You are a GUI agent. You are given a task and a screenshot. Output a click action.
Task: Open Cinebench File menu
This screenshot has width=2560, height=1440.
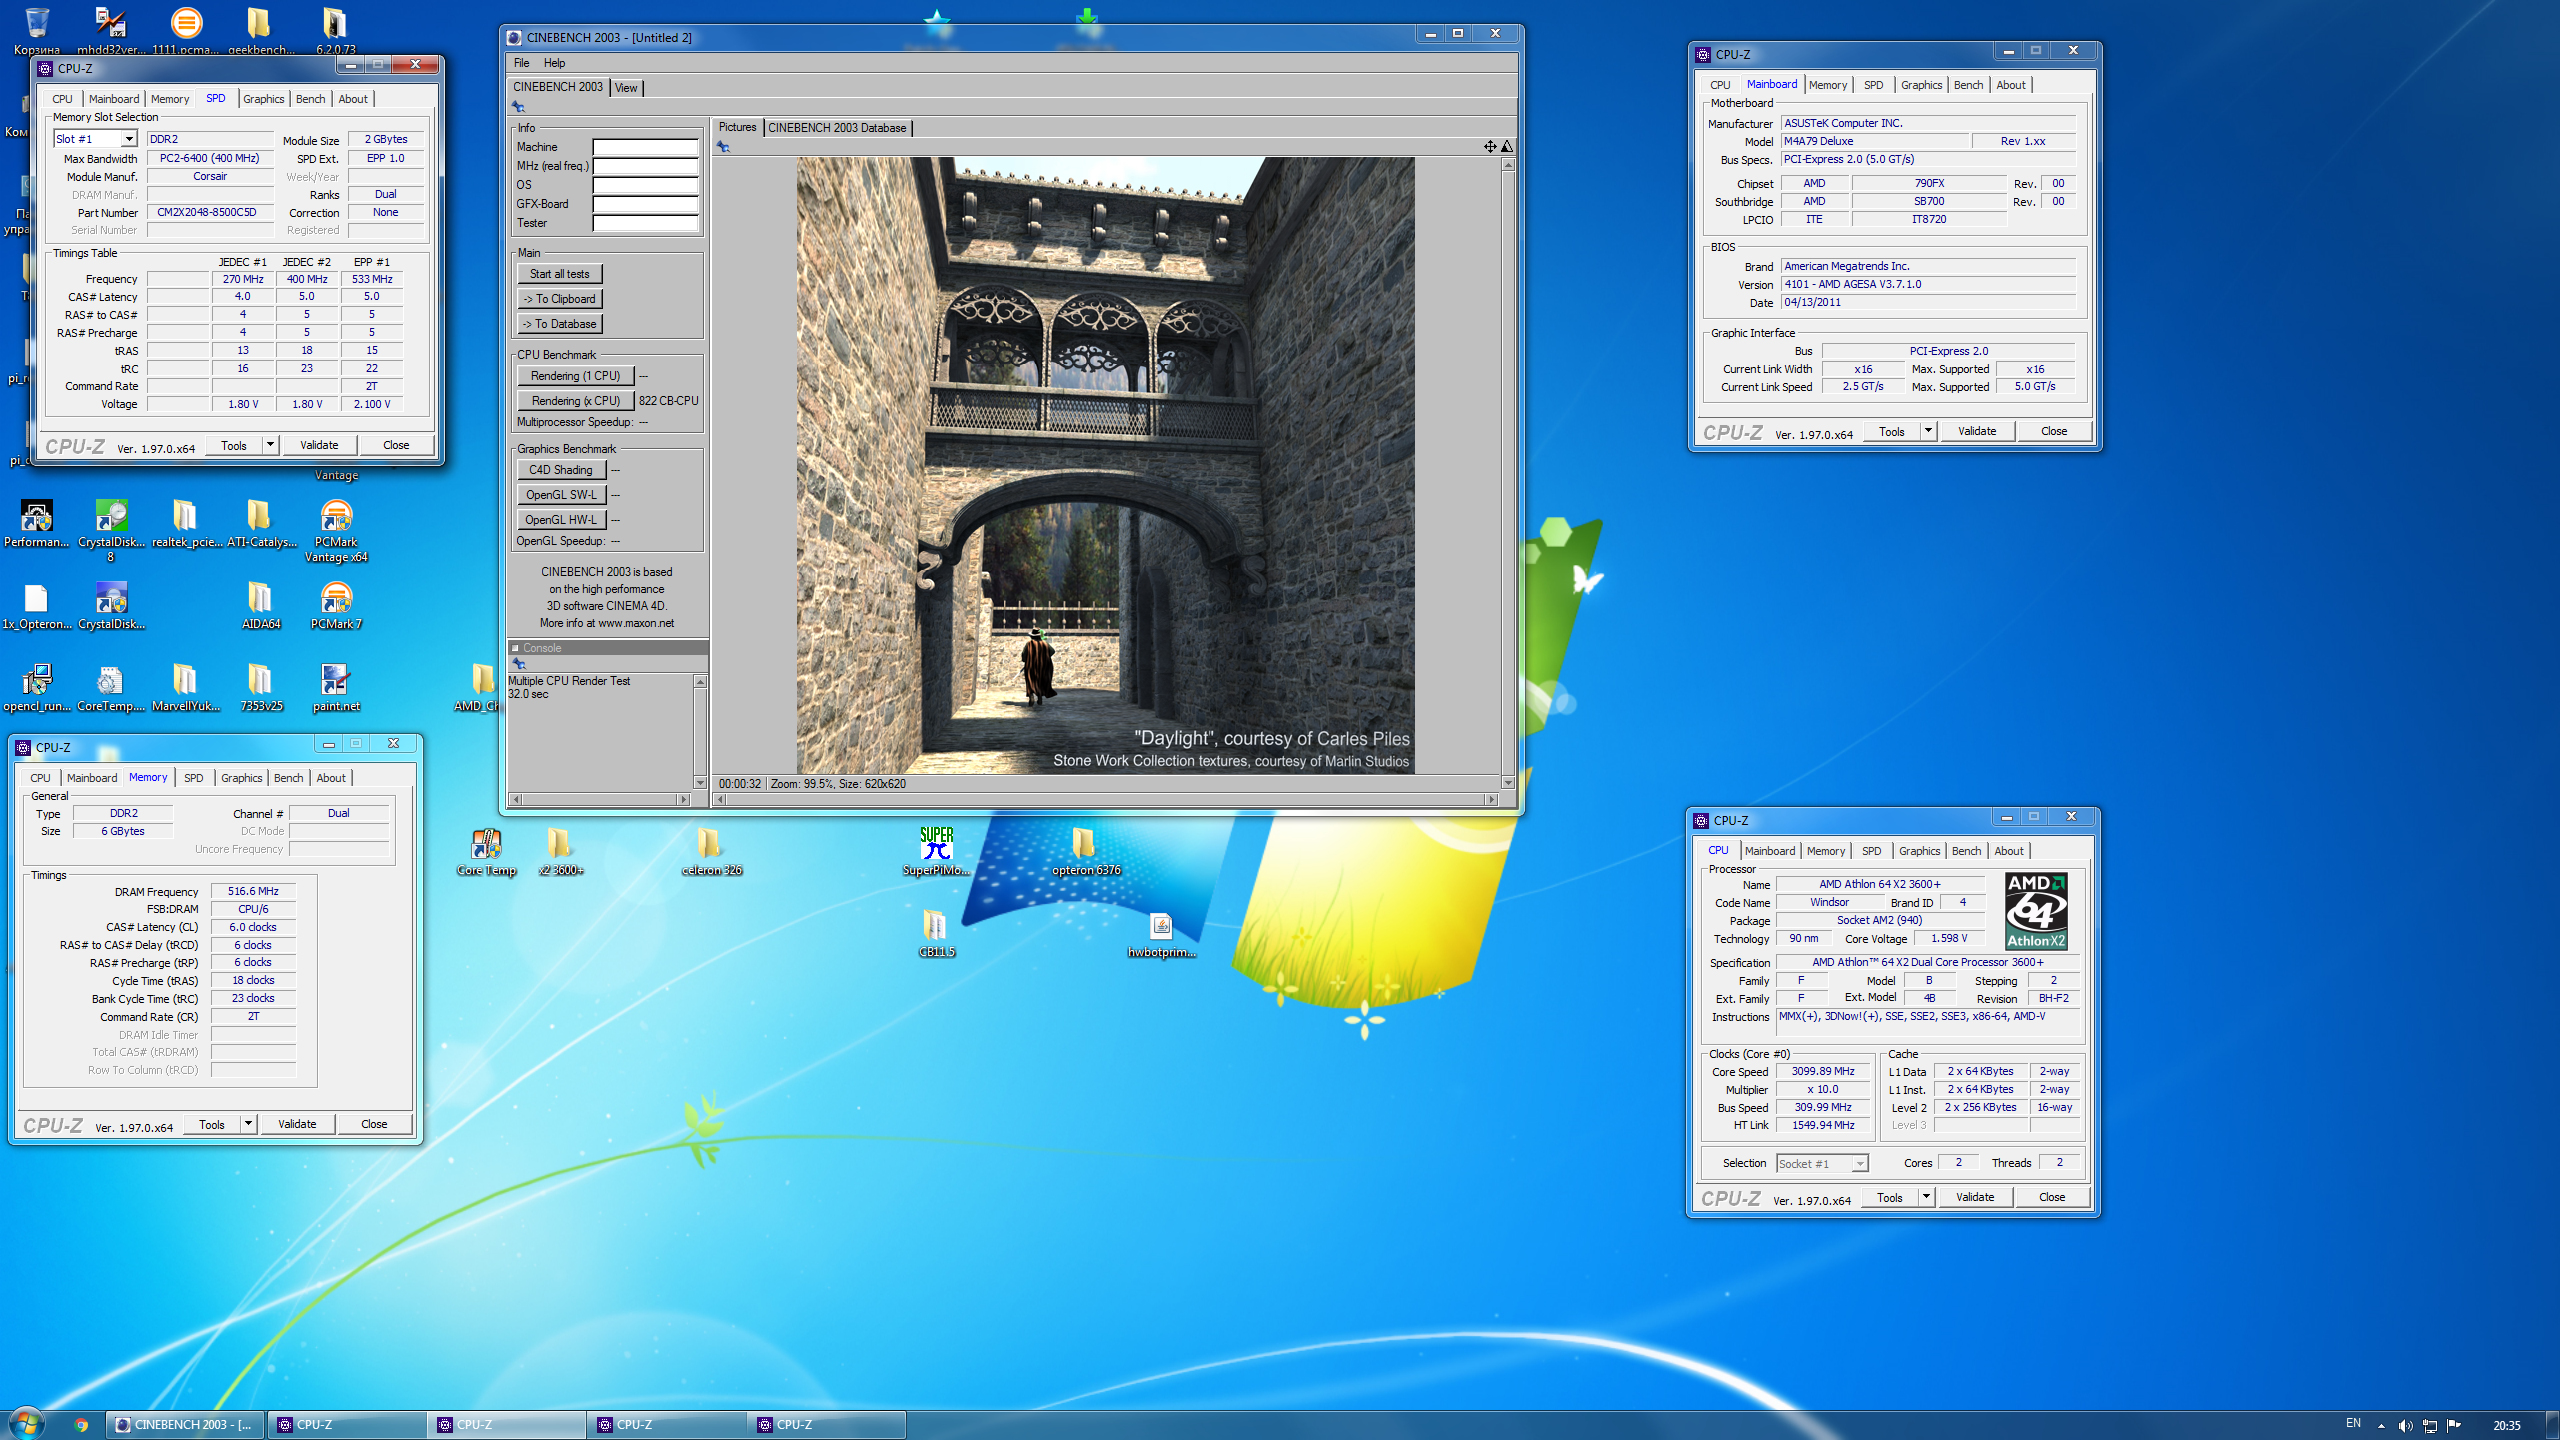click(521, 63)
